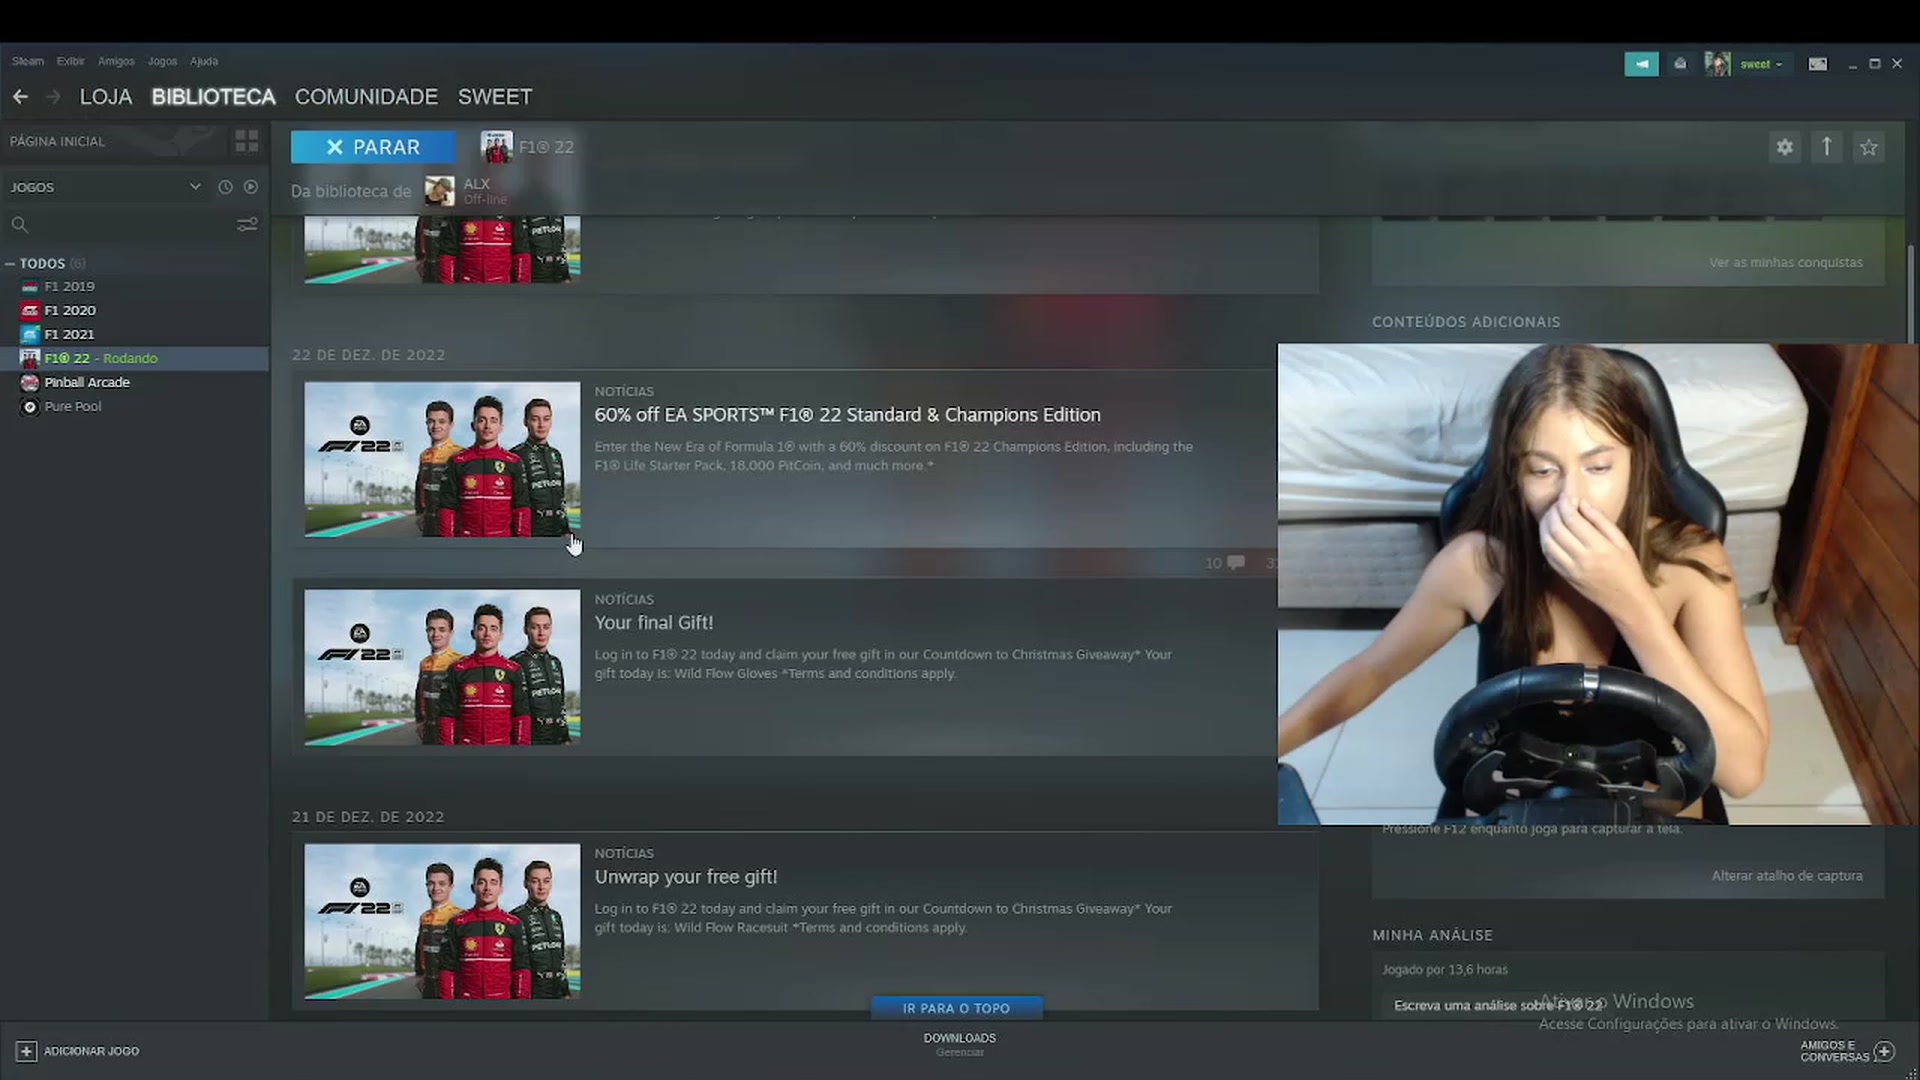Open the SWEET profile tab

coord(495,97)
